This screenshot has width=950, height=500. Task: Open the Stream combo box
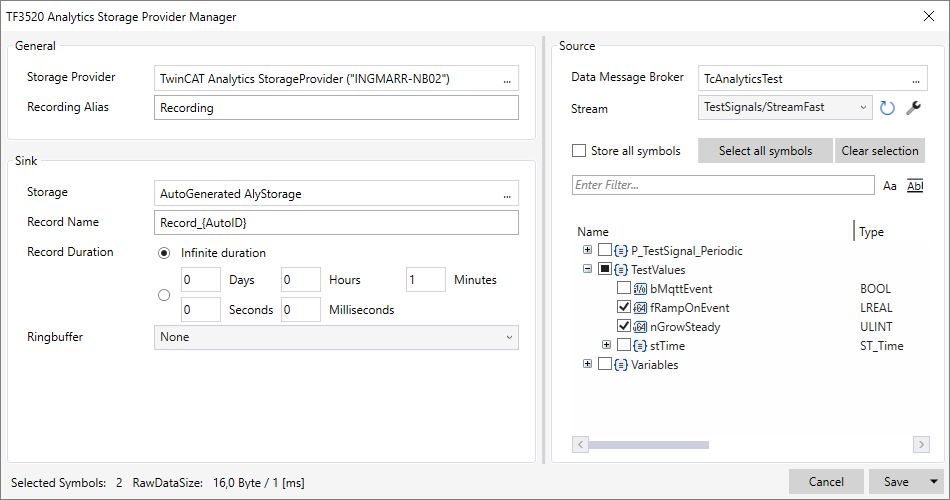point(785,107)
